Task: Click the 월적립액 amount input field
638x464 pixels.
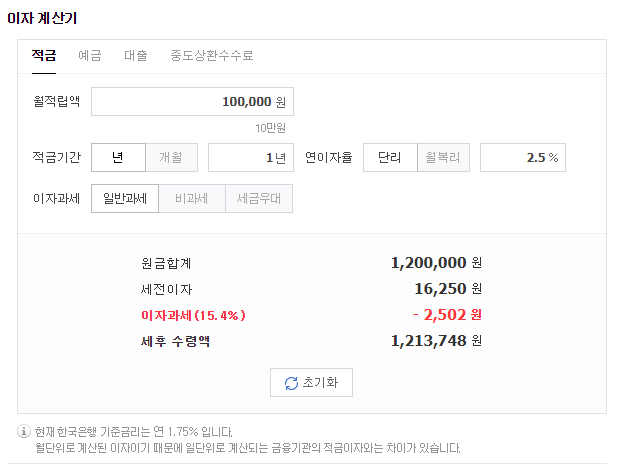Action: [192, 102]
